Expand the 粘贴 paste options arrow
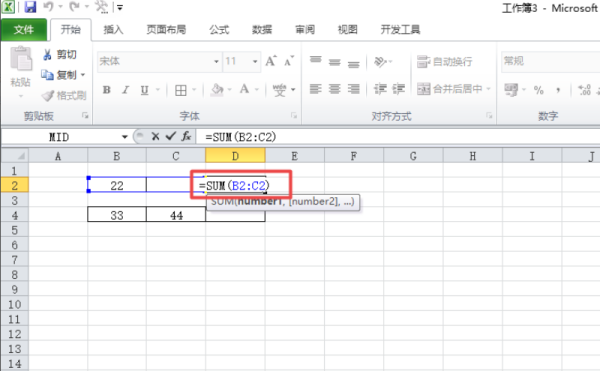Screen dimensions: 600x371 point(21,96)
